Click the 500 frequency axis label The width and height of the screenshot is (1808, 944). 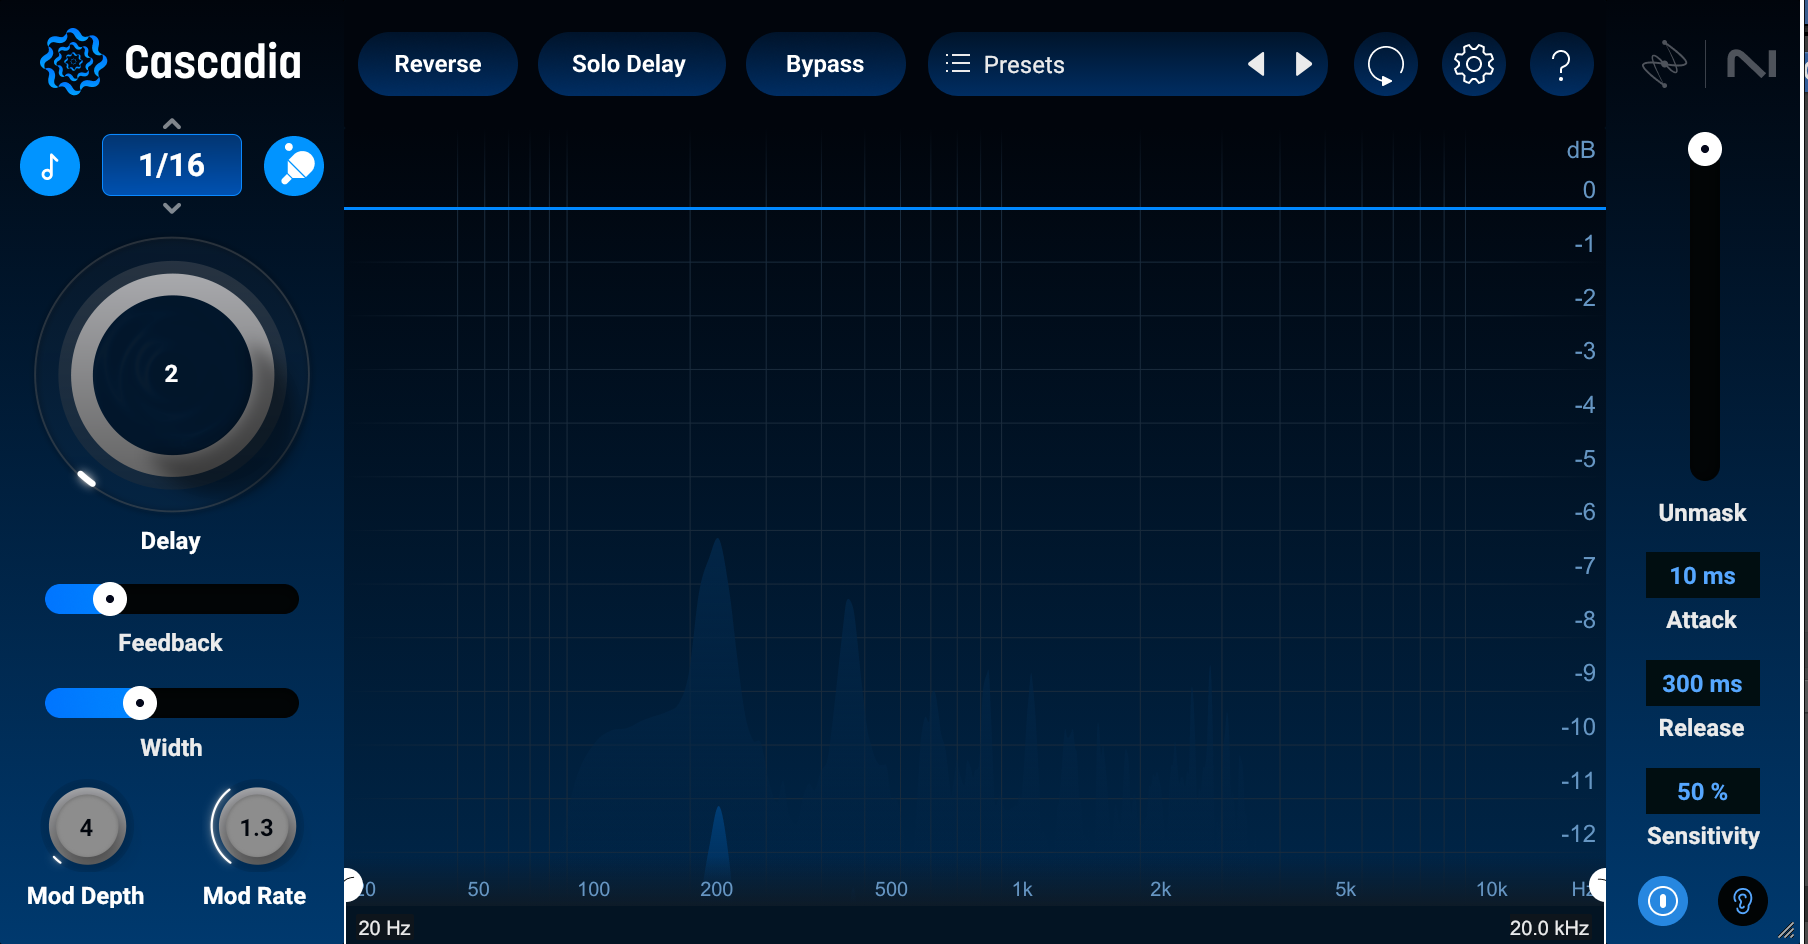[x=891, y=889]
